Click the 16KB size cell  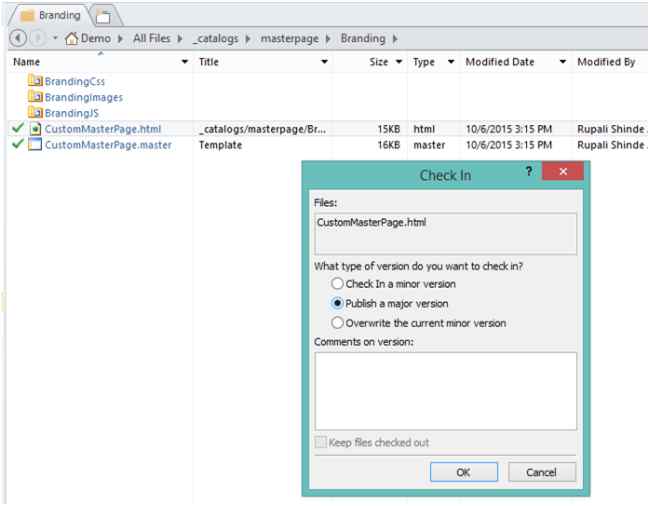click(x=389, y=145)
